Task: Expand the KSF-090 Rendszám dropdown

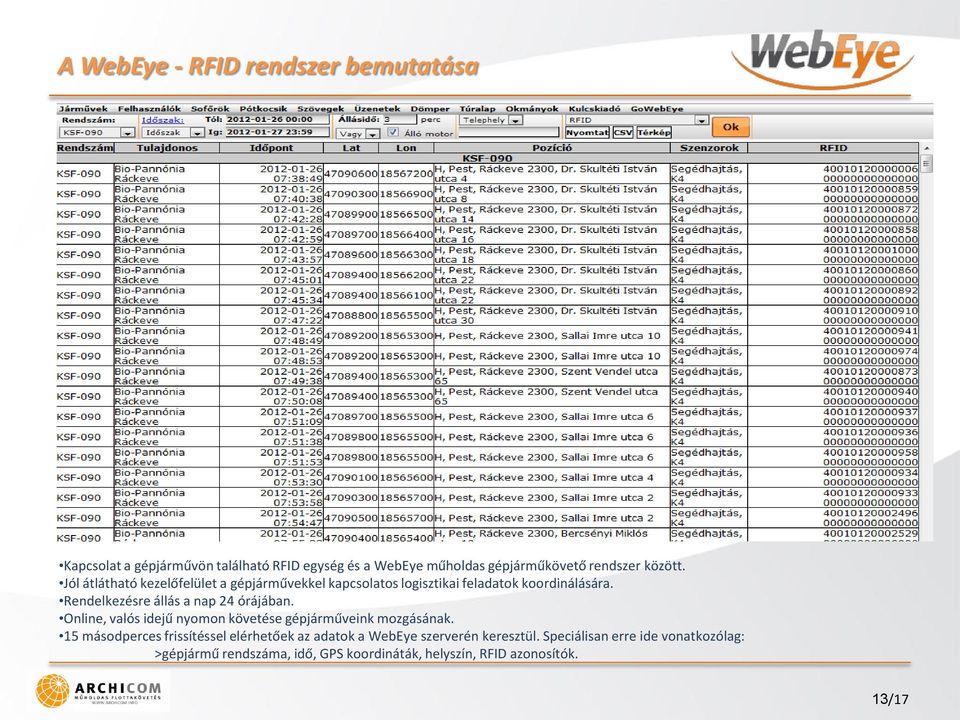Action: pos(127,133)
